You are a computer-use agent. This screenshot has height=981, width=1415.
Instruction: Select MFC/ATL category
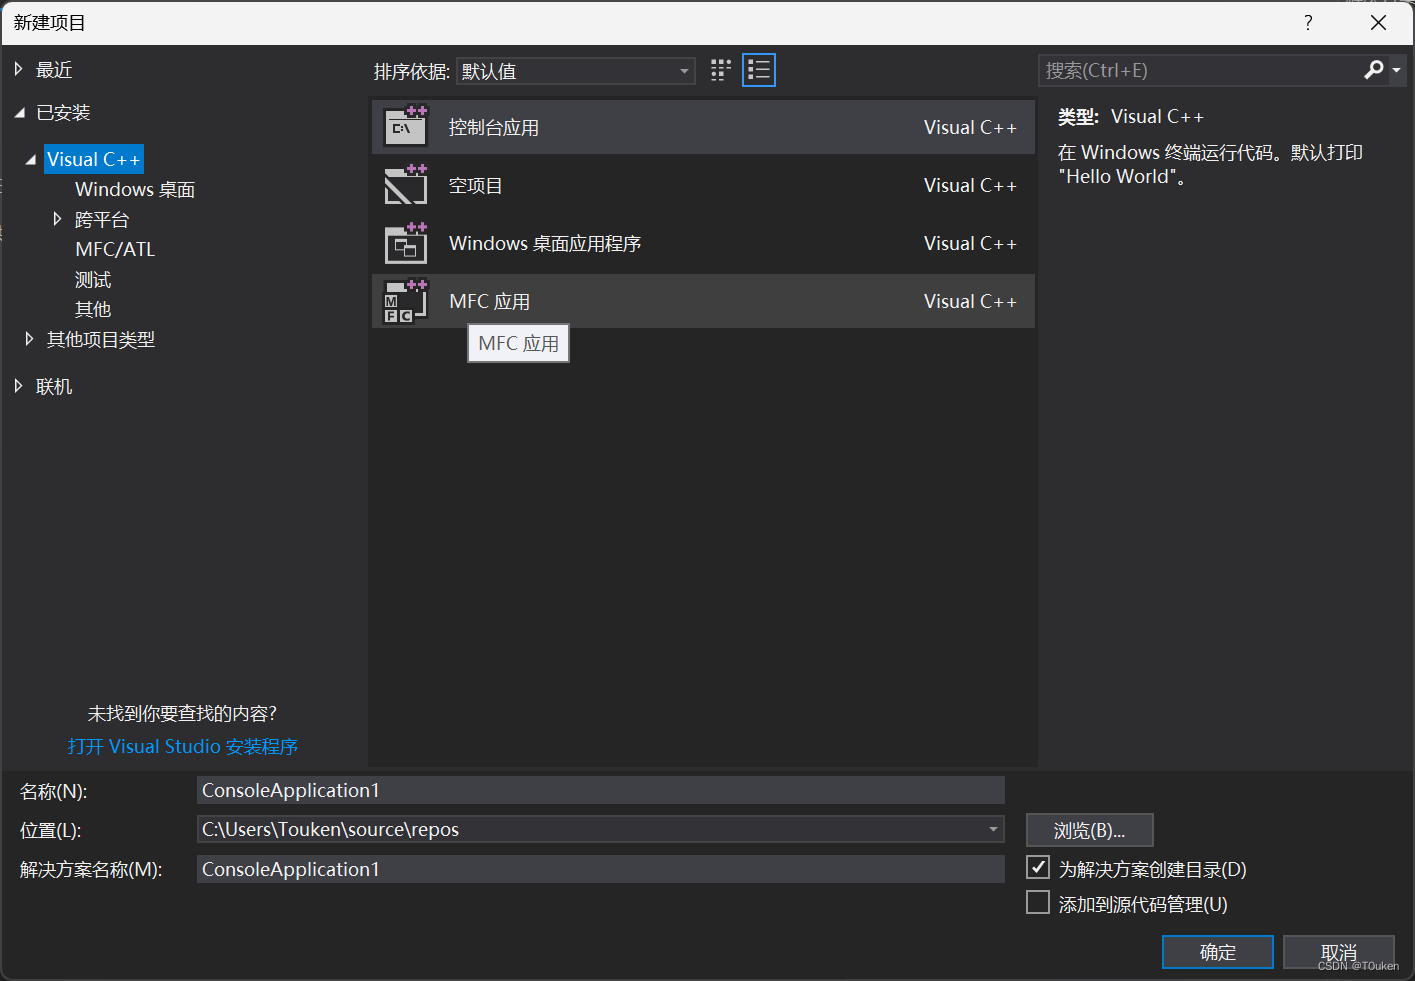click(x=115, y=249)
